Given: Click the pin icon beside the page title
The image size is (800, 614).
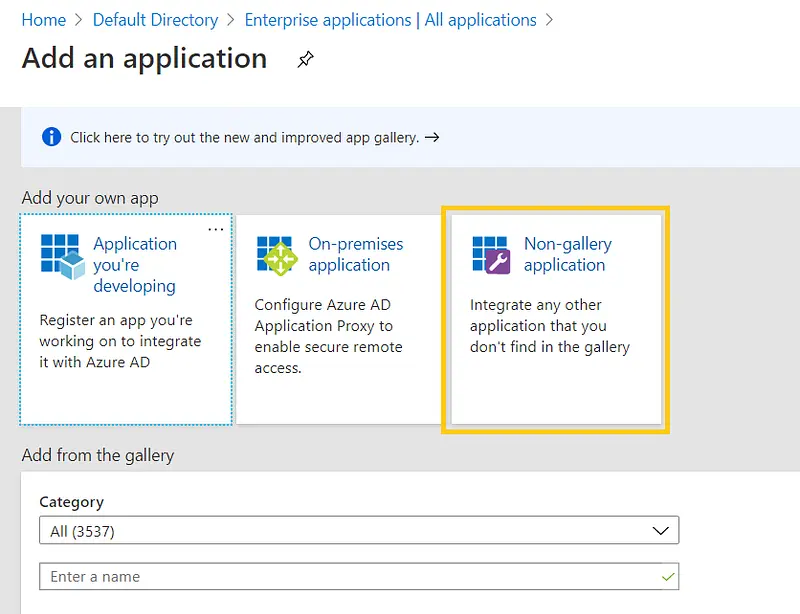Looking at the screenshot, I should [x=305, y=60].
